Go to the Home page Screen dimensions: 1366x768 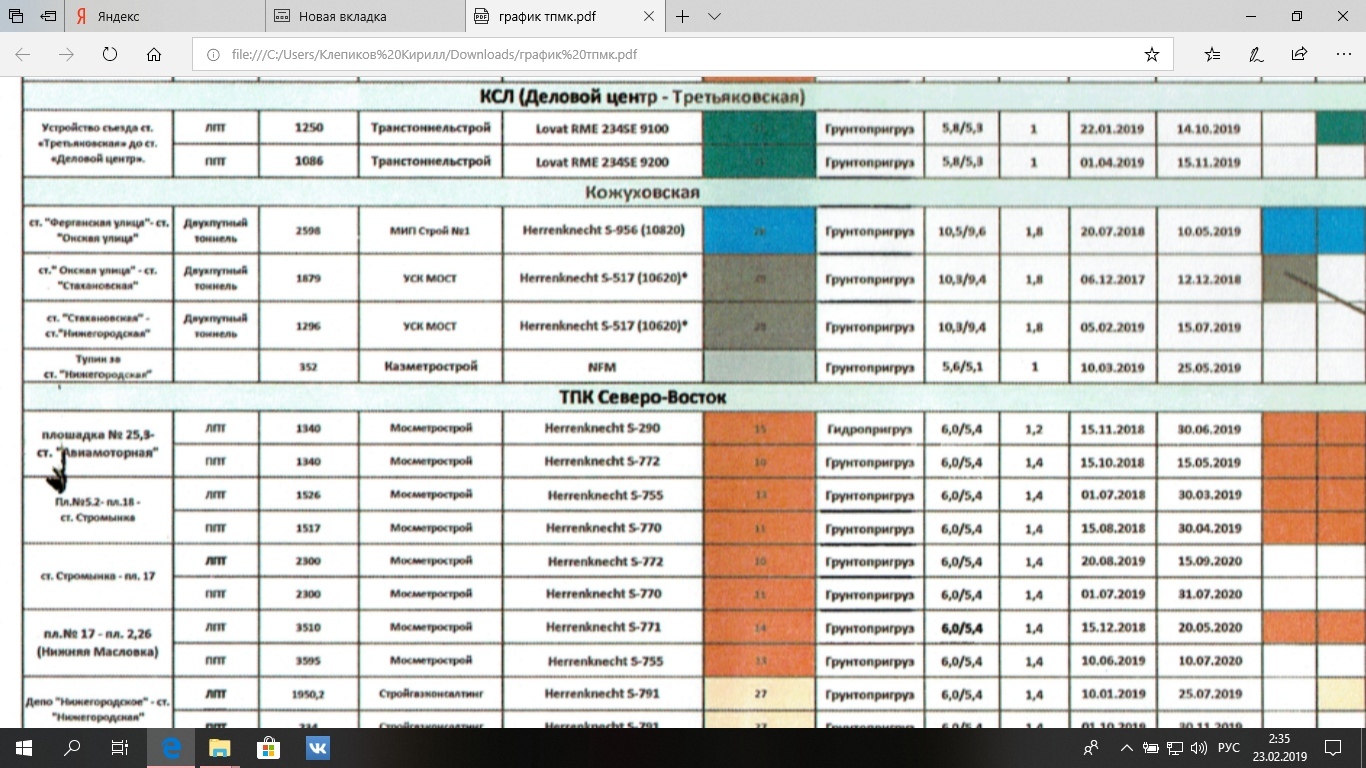pos(154,55)
